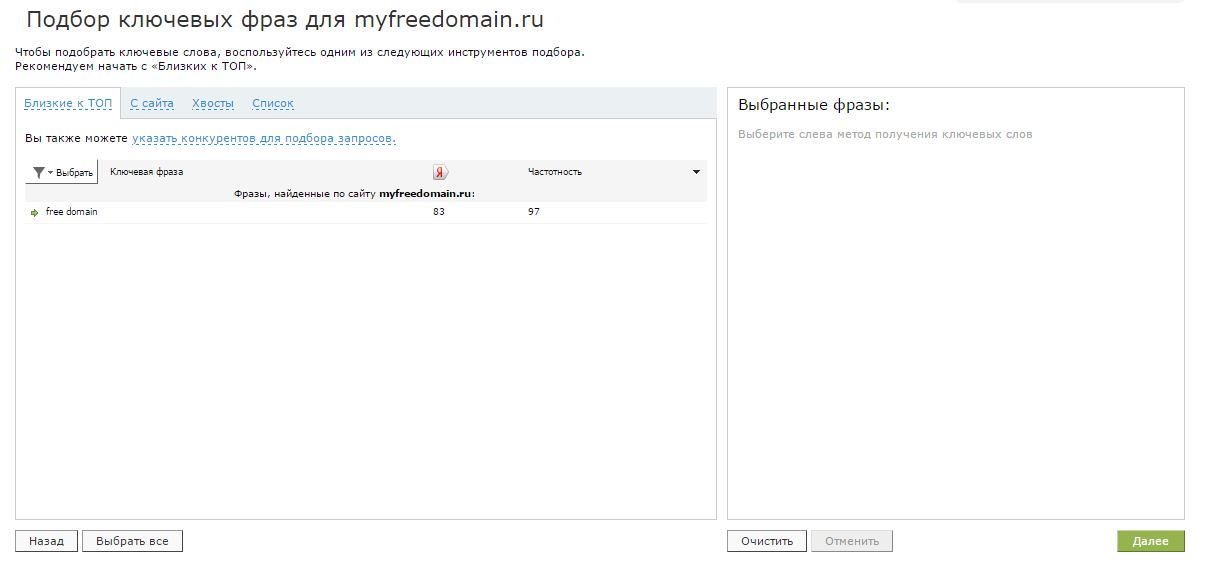
Task: Click inside the Выбранные фразы panel
Action: pos(955,320)
